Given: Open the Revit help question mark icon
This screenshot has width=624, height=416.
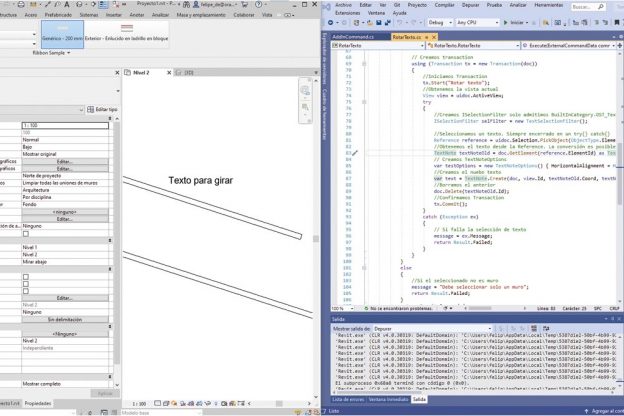Looking at the screenshot, I should pos(258,4).
